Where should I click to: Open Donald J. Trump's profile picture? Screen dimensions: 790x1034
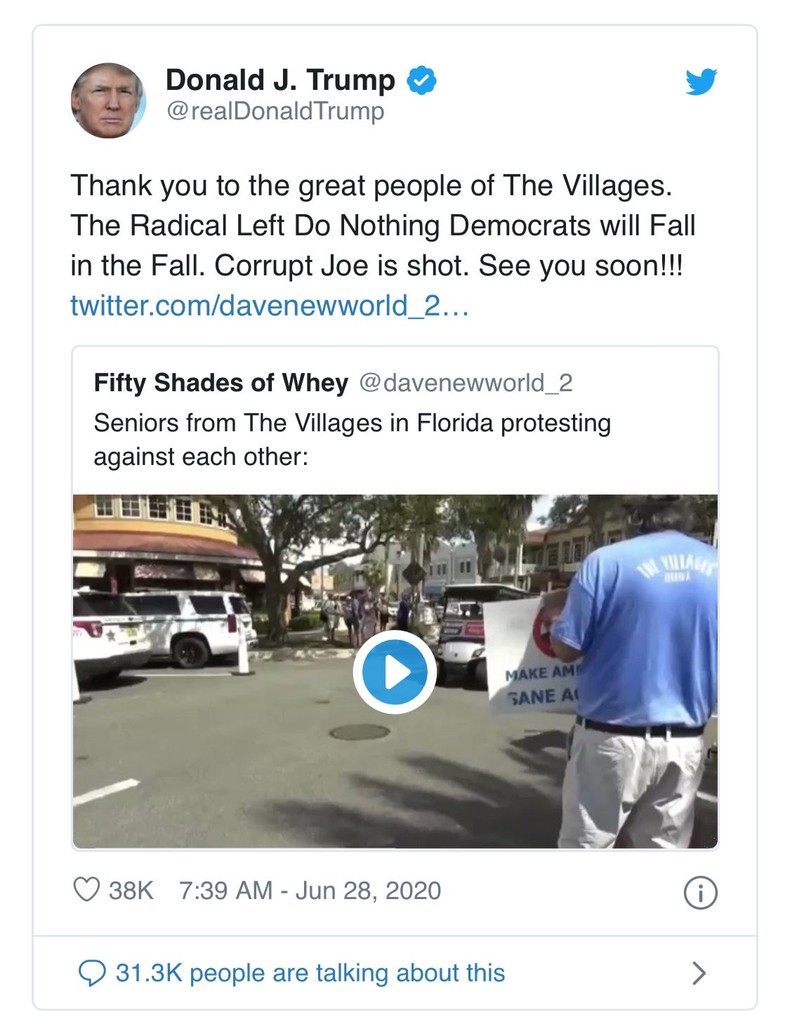click(108, 101)
